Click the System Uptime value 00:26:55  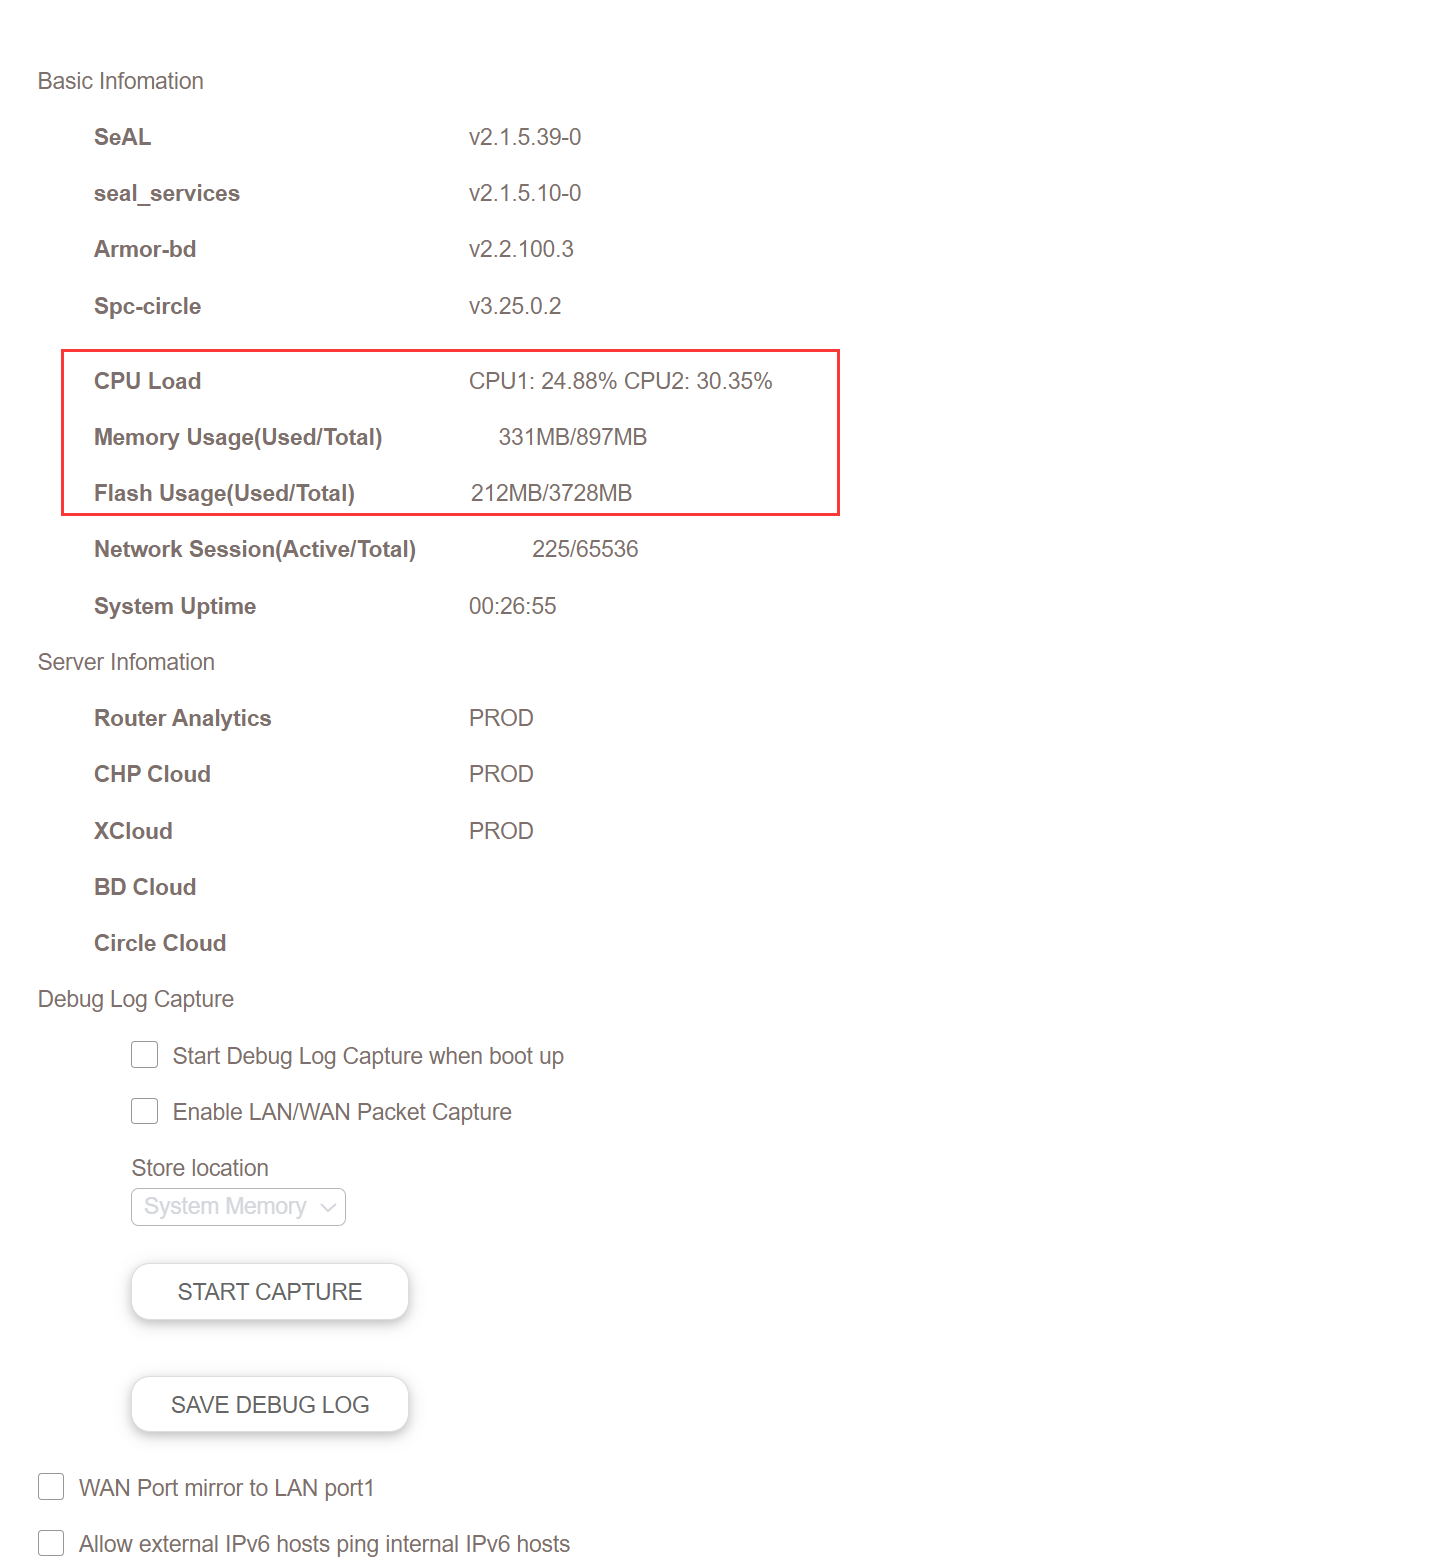coord(512,606)
